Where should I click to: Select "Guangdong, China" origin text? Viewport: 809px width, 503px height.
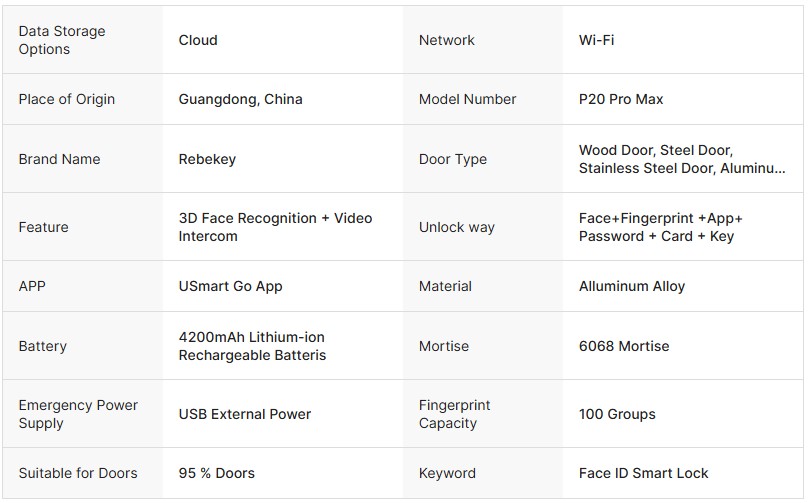pos(240,99)
